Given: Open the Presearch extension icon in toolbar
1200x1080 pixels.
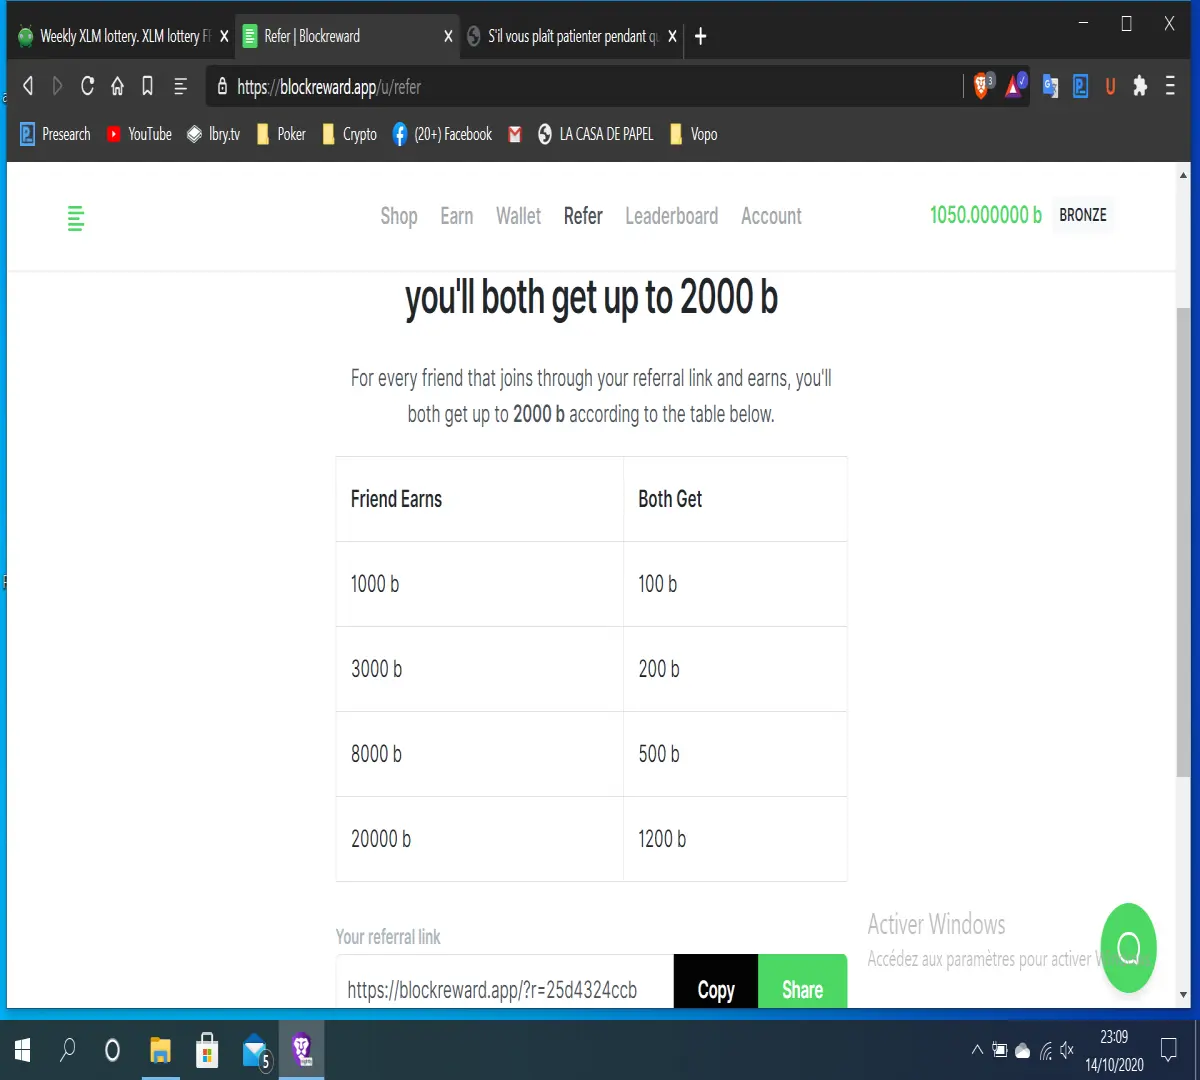Looking at the screenshot, I should coord(1080,87).
